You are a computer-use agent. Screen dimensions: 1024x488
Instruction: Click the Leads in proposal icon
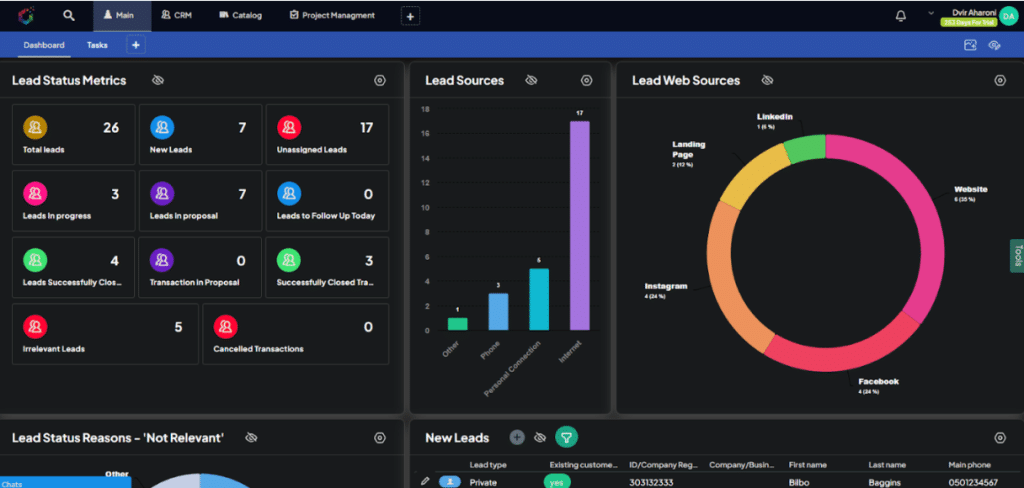pos(162,193)
